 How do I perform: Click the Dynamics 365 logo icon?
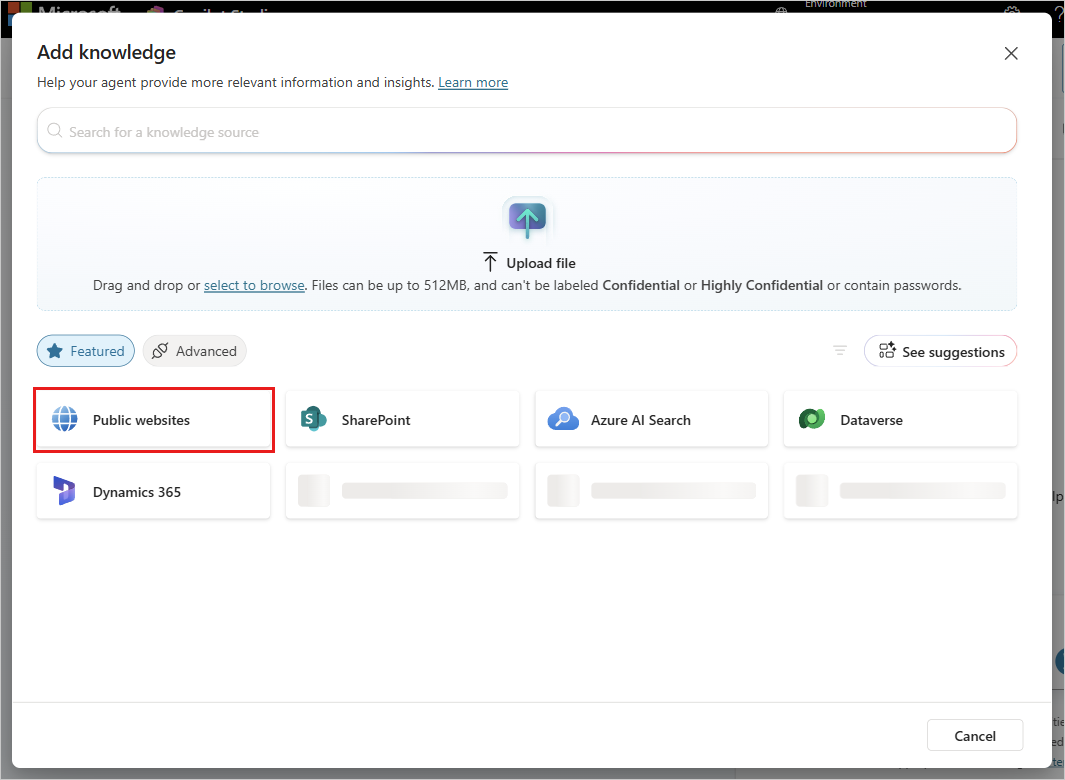click(65, 491)
